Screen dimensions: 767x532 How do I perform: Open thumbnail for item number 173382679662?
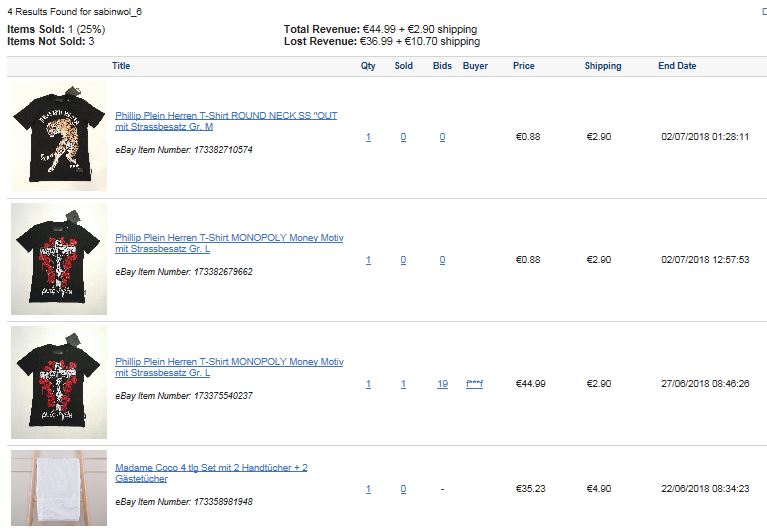tap(58, 259)
